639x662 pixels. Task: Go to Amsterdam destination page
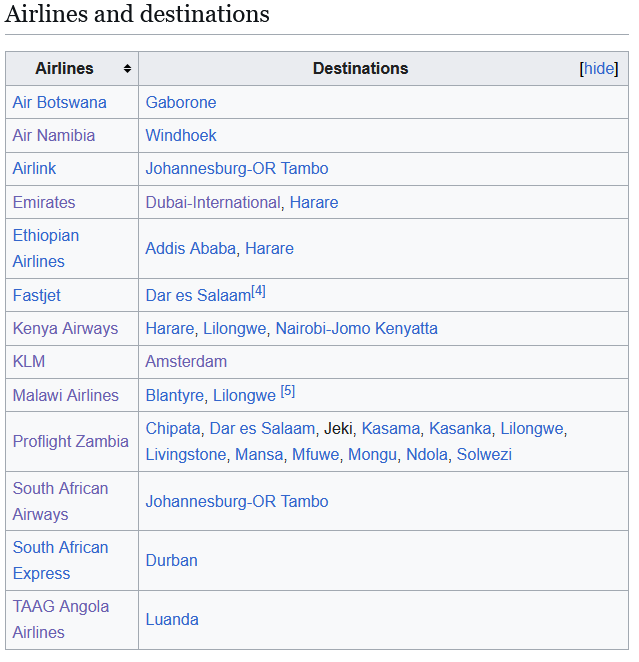point(186,361)
